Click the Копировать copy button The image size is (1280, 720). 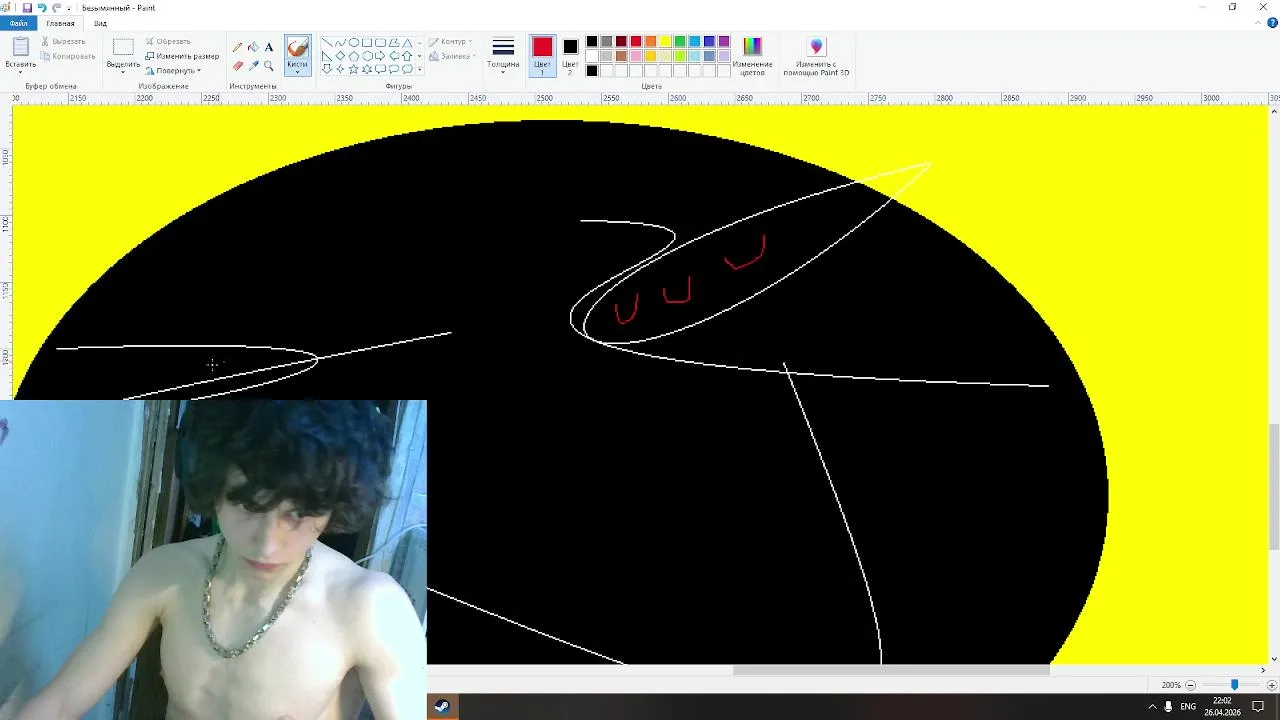click(68, 56)
